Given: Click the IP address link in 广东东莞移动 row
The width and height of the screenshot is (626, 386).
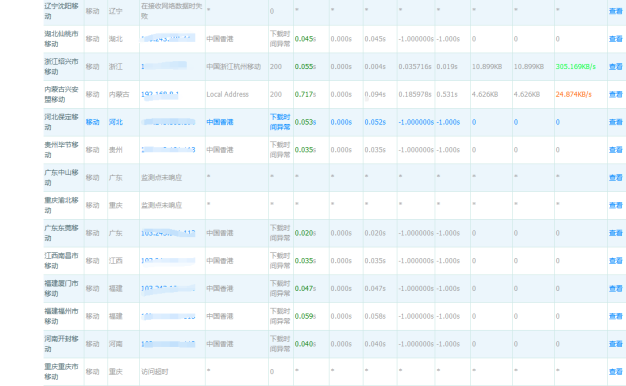Looking at the screenshot, I should pyautogui.click(x=168, y=233).
